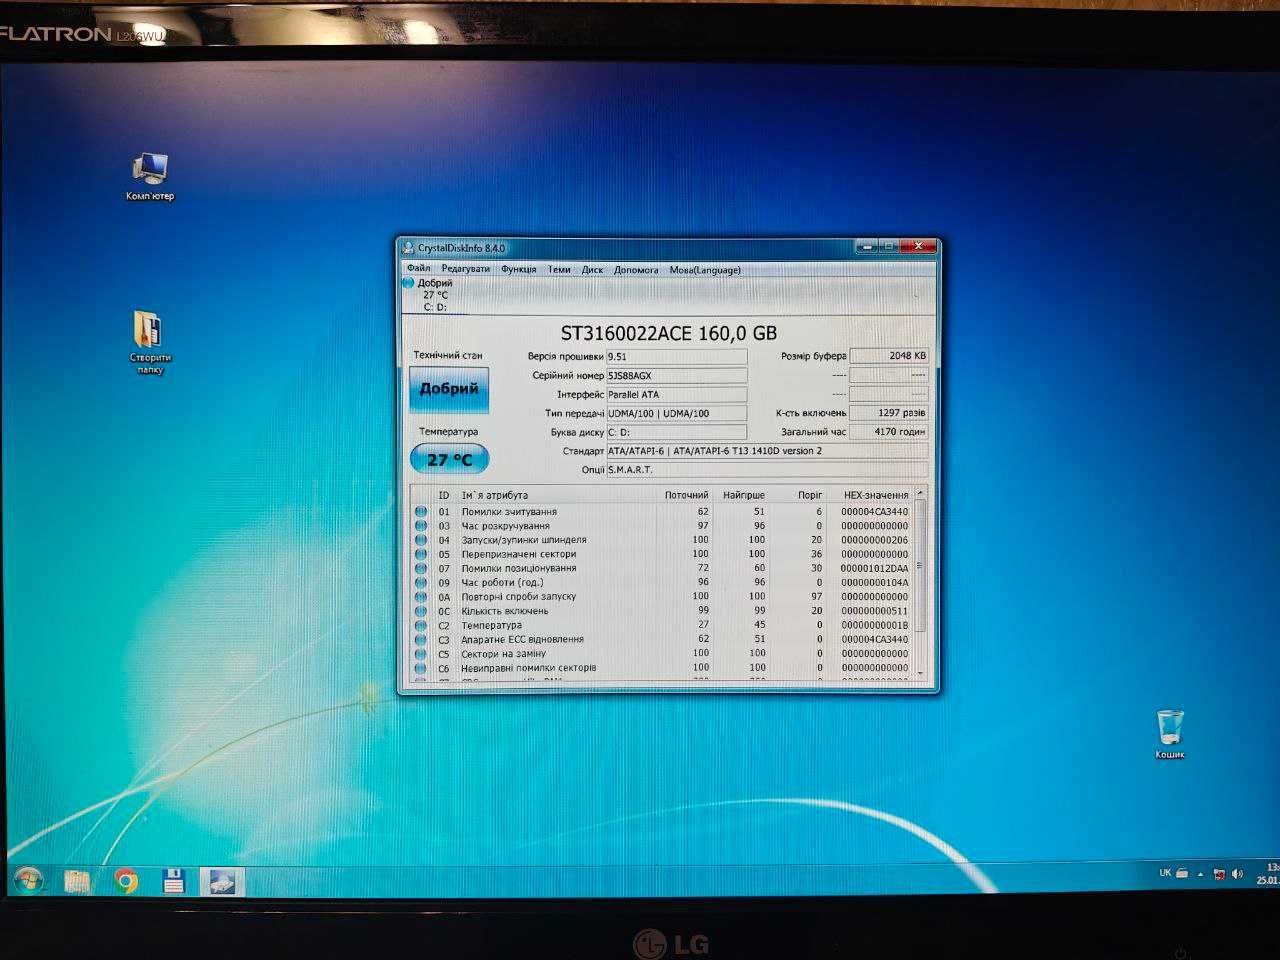Click the CrystalDiskInfo taskbar button
This screenshot has width=1280, height=960.
click(x=222, y=881)
